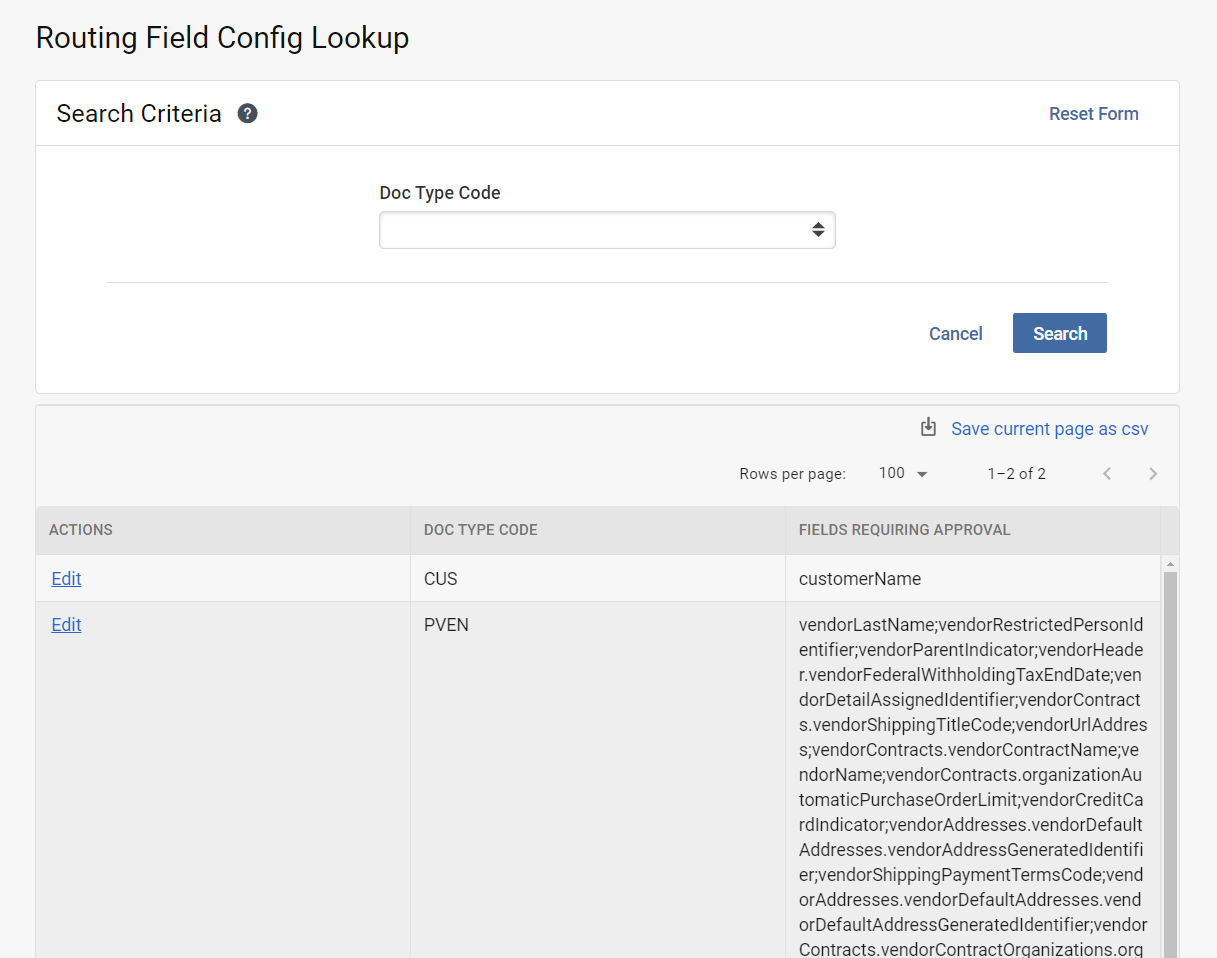Open the Doc Type Code dropdown
1217x958 pixels.
tap(607, 230)
